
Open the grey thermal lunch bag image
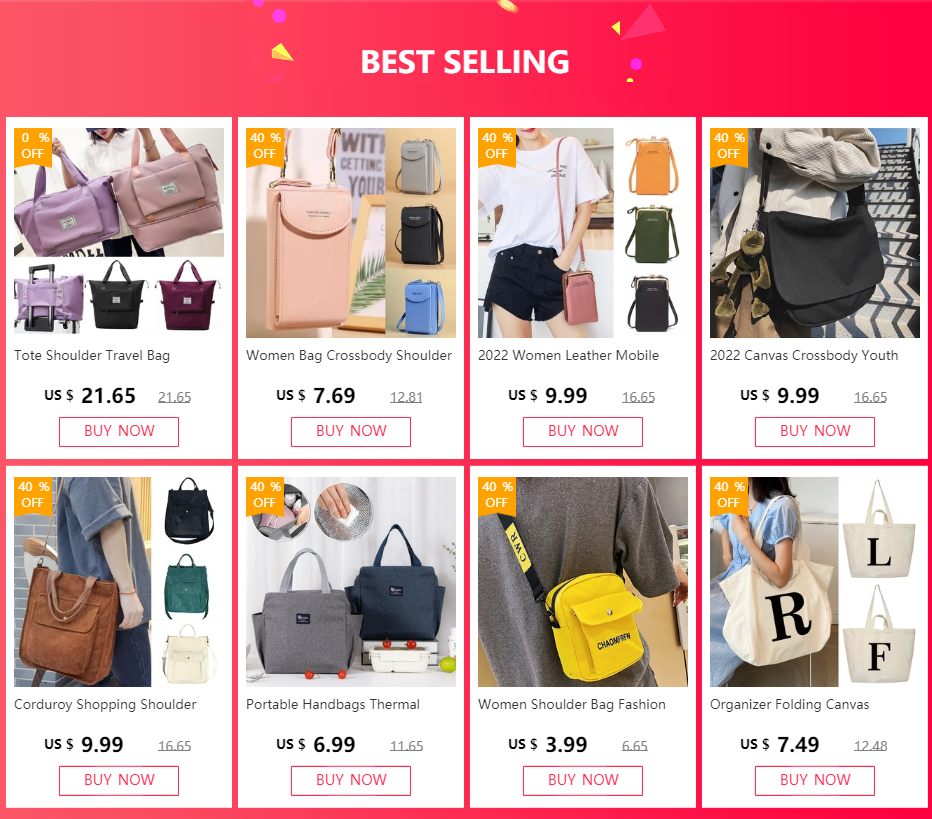(351, 582)
